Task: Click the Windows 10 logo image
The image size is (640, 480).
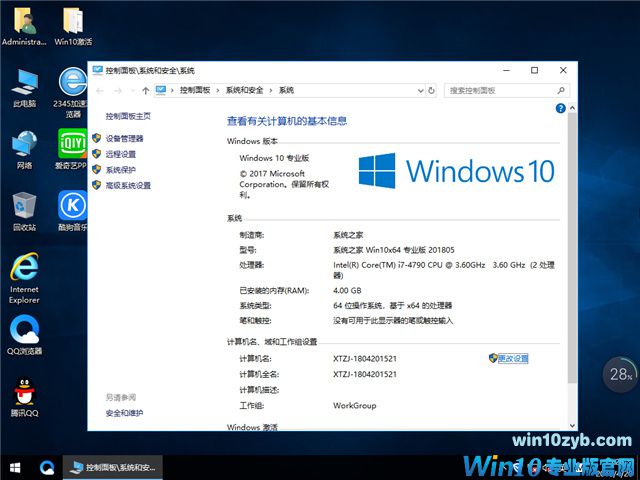Action: [456, 171]
